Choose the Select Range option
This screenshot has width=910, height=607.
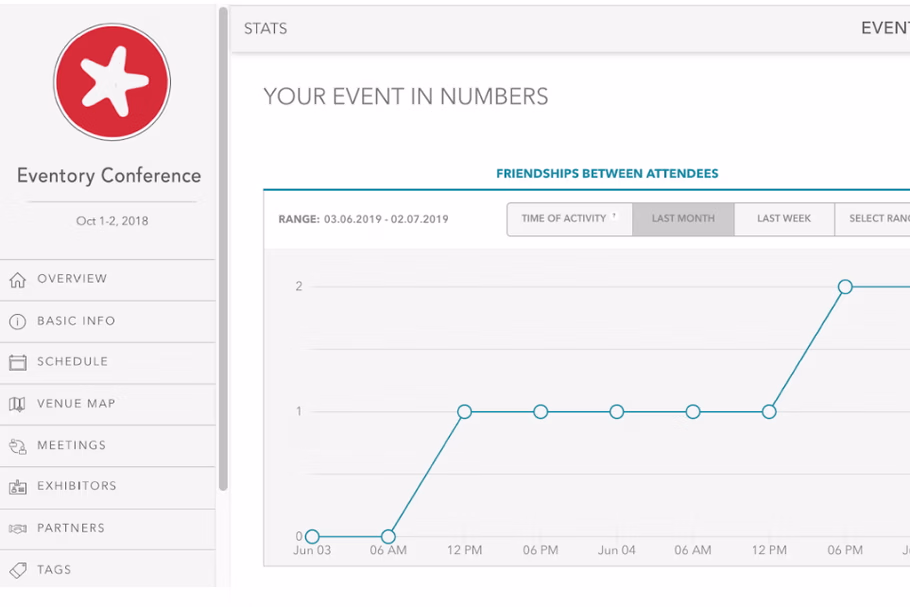[x=877, y=219]
